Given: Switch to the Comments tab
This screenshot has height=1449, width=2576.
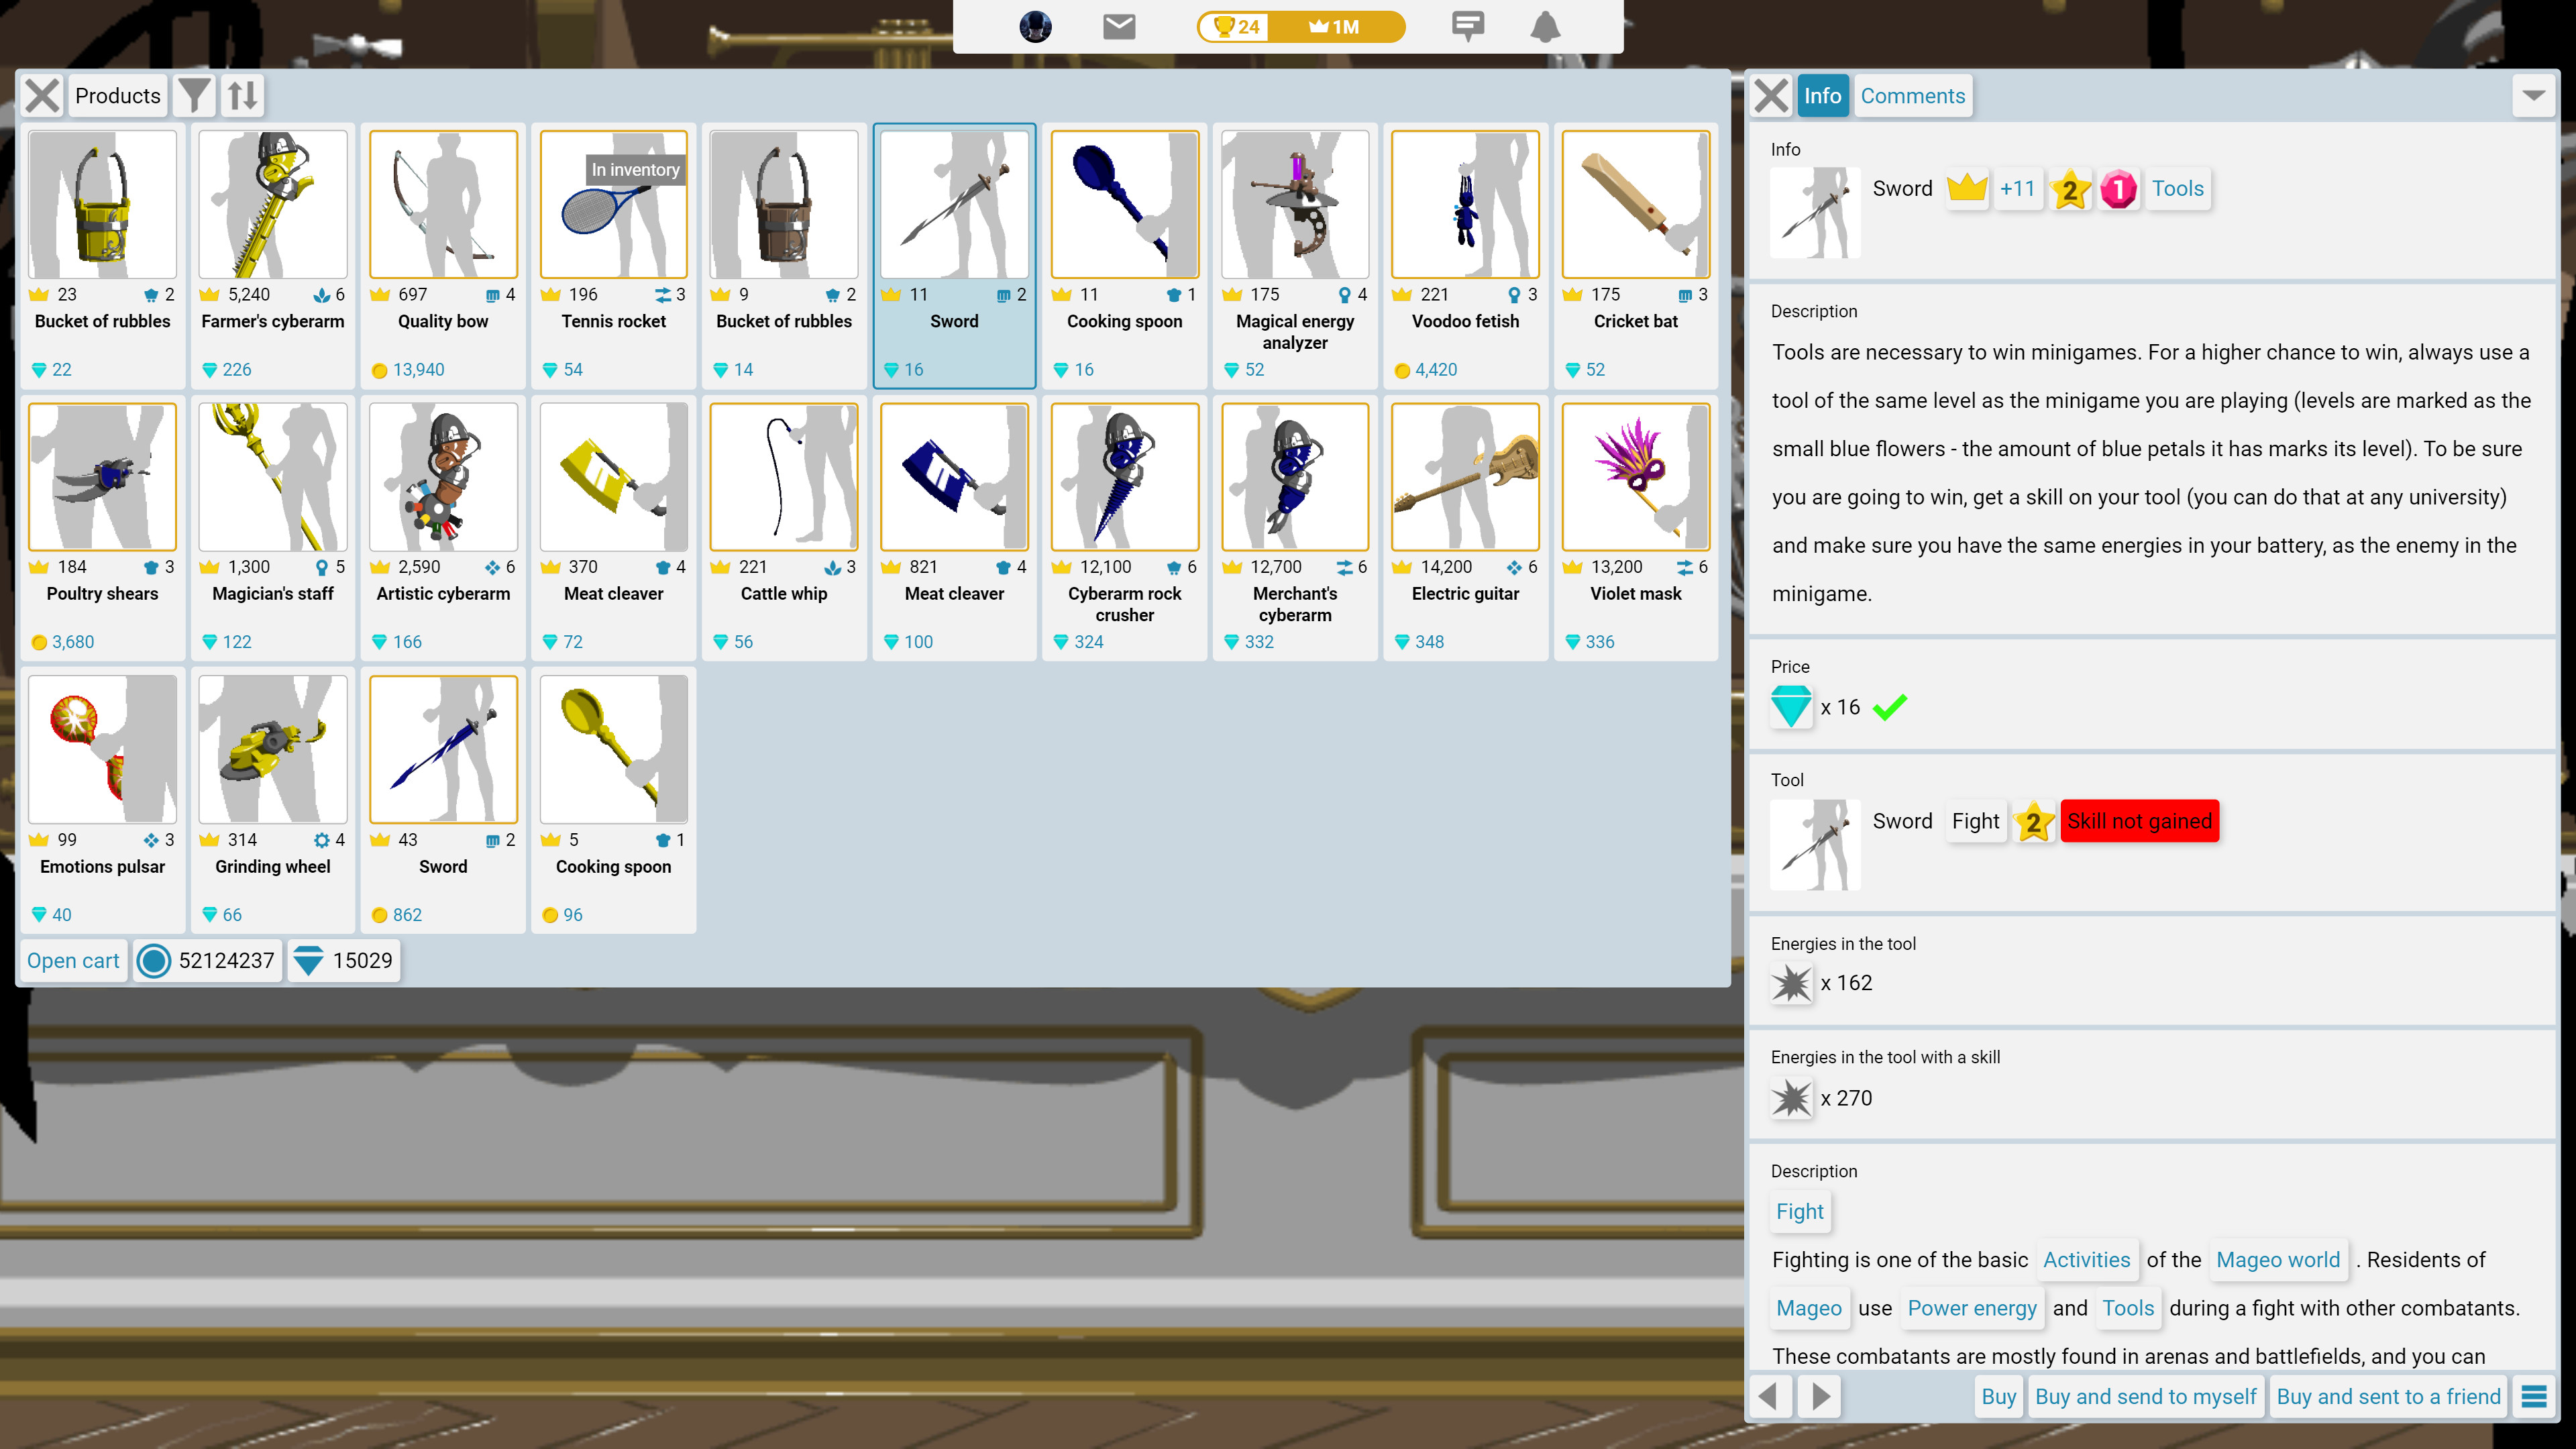Looking at the screenshot, I should [x=1912, y=95].
